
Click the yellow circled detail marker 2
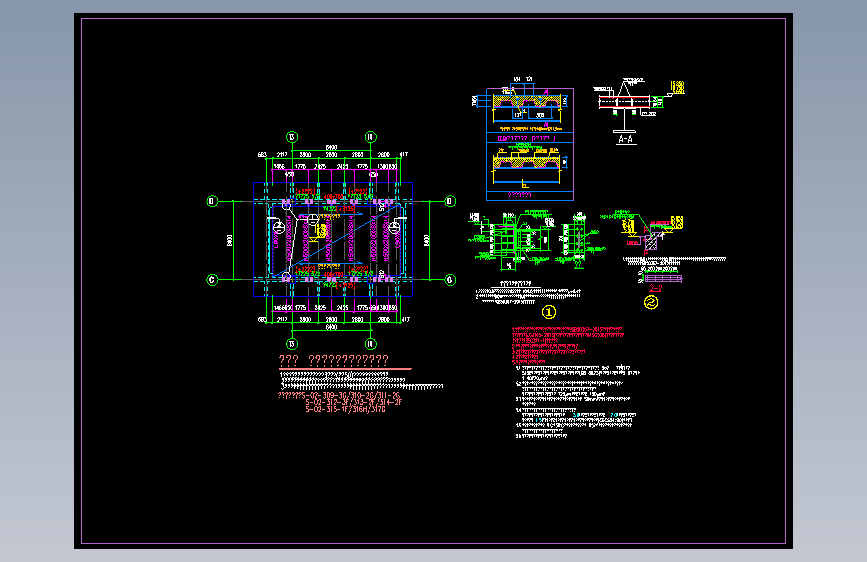(651, 303)
